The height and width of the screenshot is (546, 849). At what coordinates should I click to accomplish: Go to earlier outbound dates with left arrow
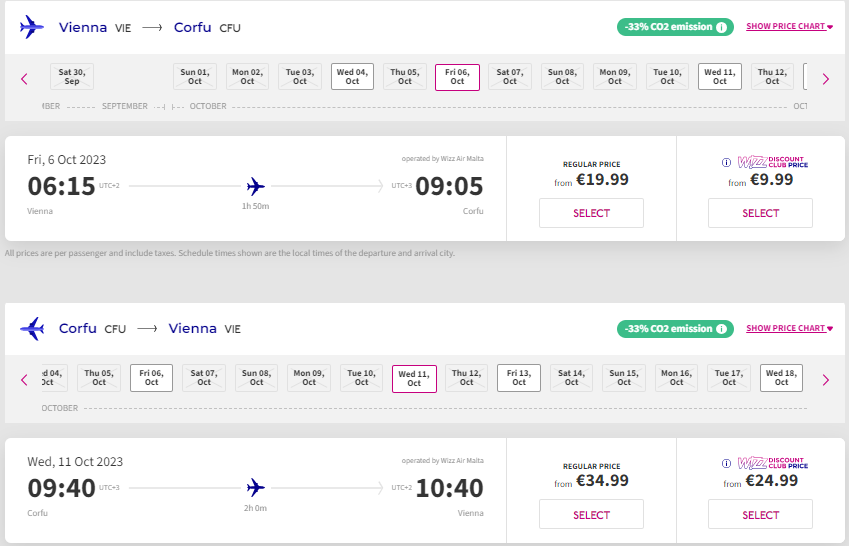tap(24, 79)
